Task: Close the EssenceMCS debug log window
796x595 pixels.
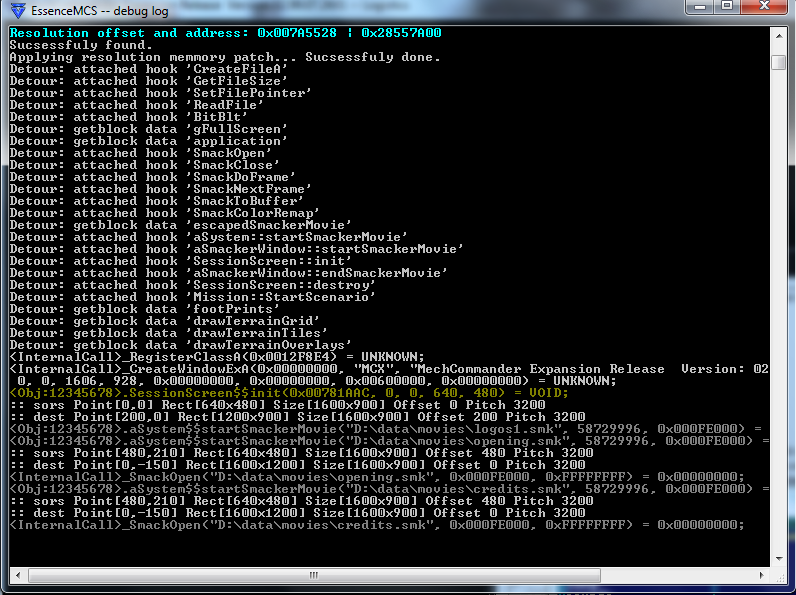Action: (x=764, y=7)
